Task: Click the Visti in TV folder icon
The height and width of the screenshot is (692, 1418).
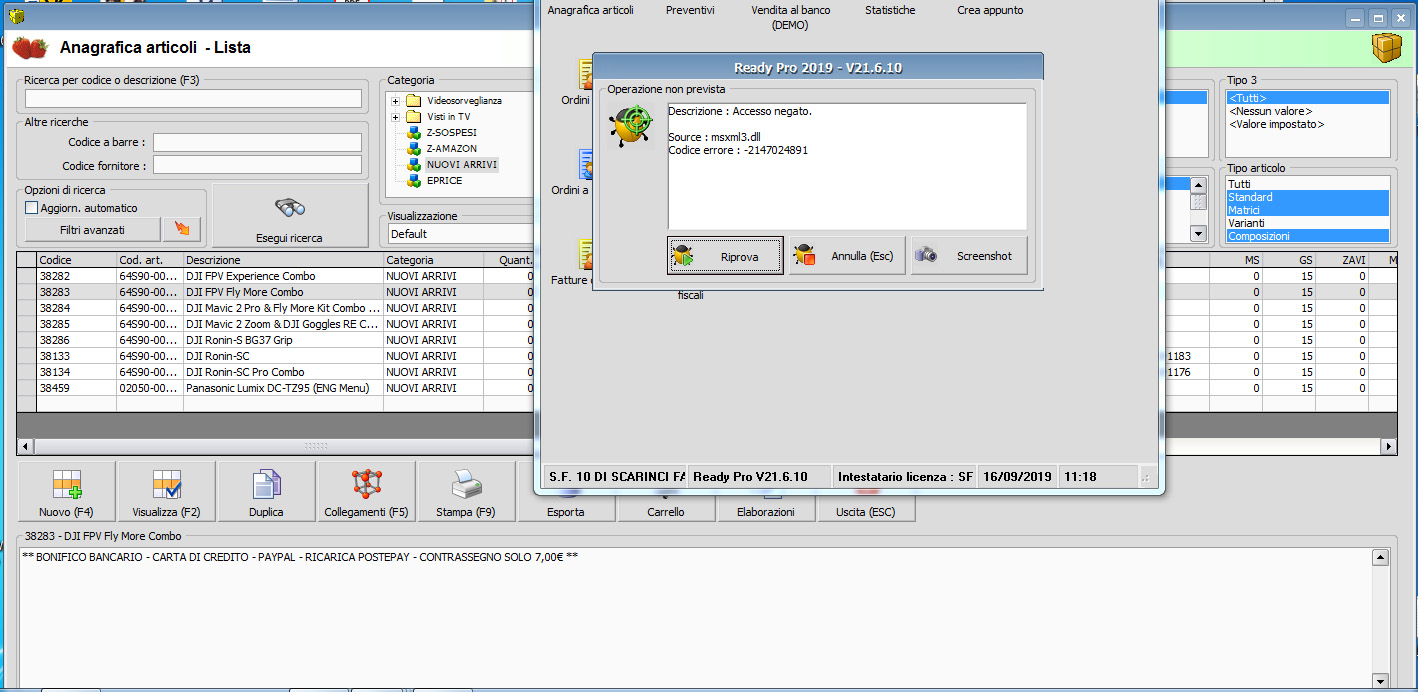Action: tap(413, 117)
